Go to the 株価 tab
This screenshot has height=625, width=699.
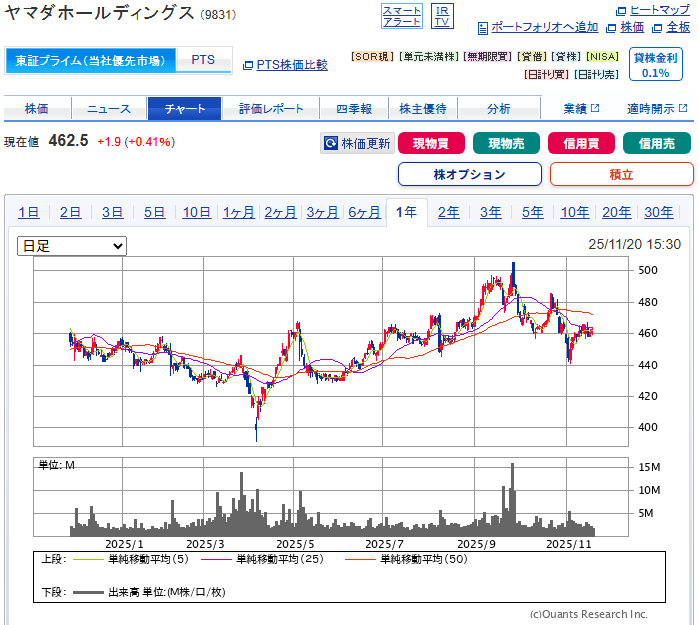point(37,108)
